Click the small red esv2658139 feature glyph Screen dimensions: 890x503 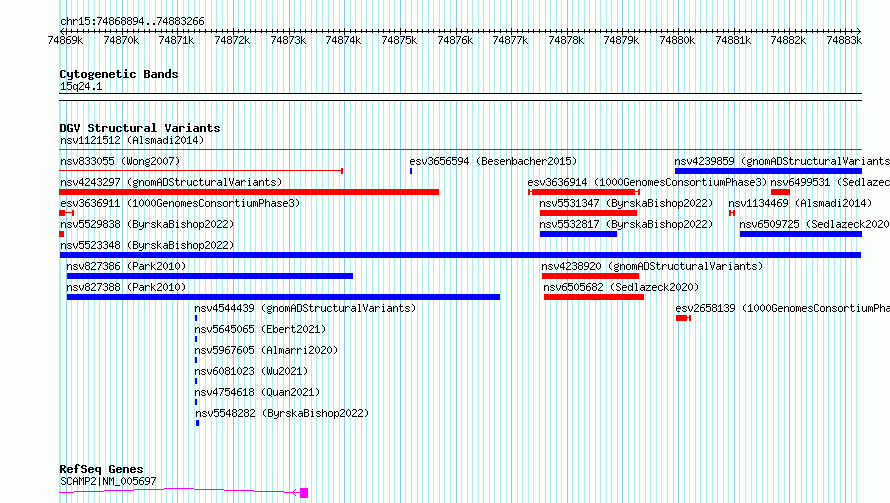tap(683, 318)
